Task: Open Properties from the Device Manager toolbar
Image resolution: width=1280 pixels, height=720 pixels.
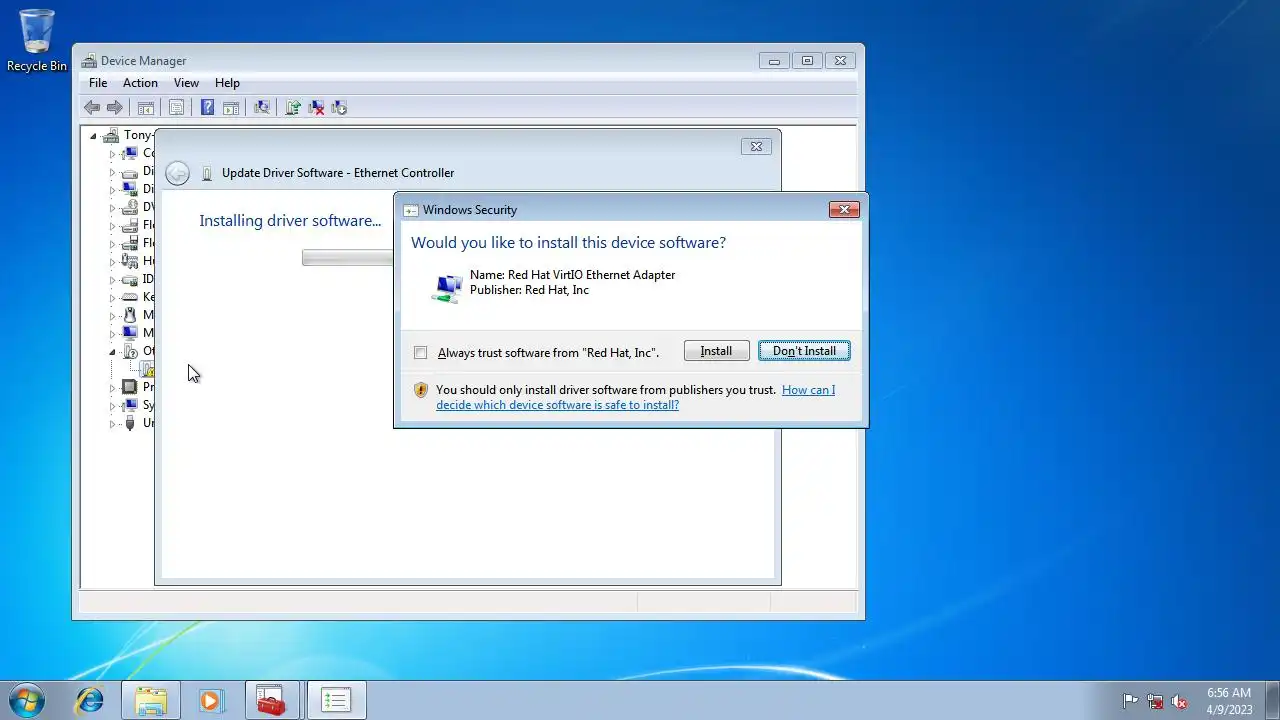Action: point(177,108)
